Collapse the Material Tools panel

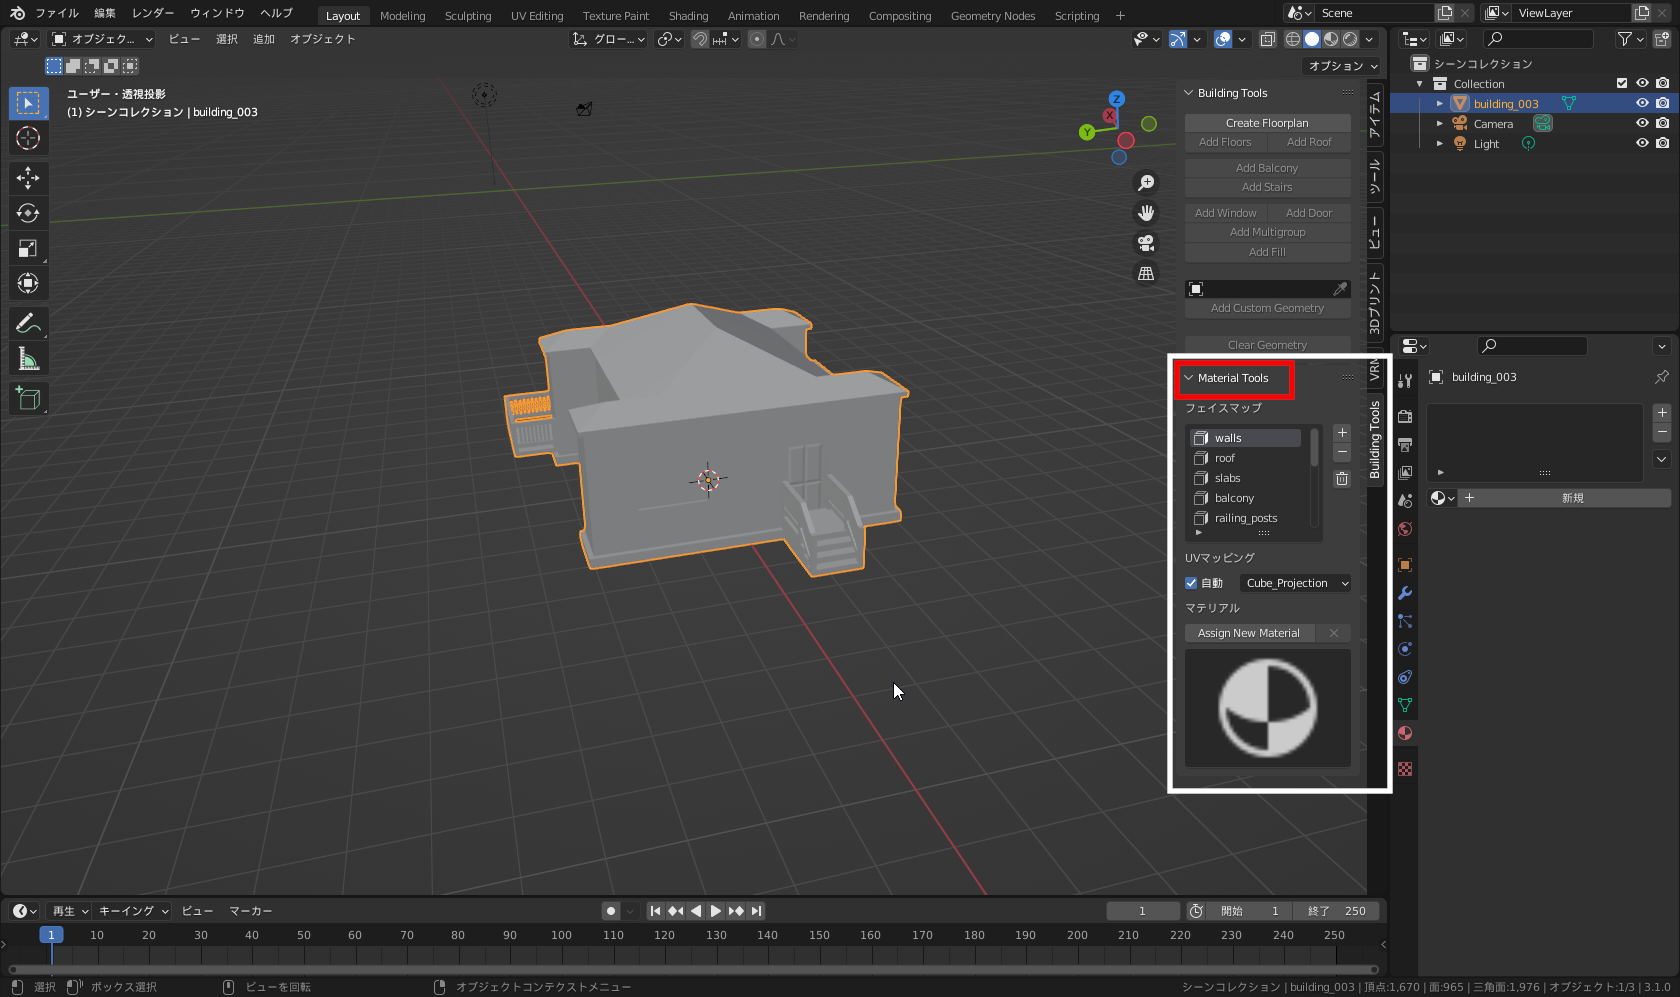click(x=1188, y=379)
